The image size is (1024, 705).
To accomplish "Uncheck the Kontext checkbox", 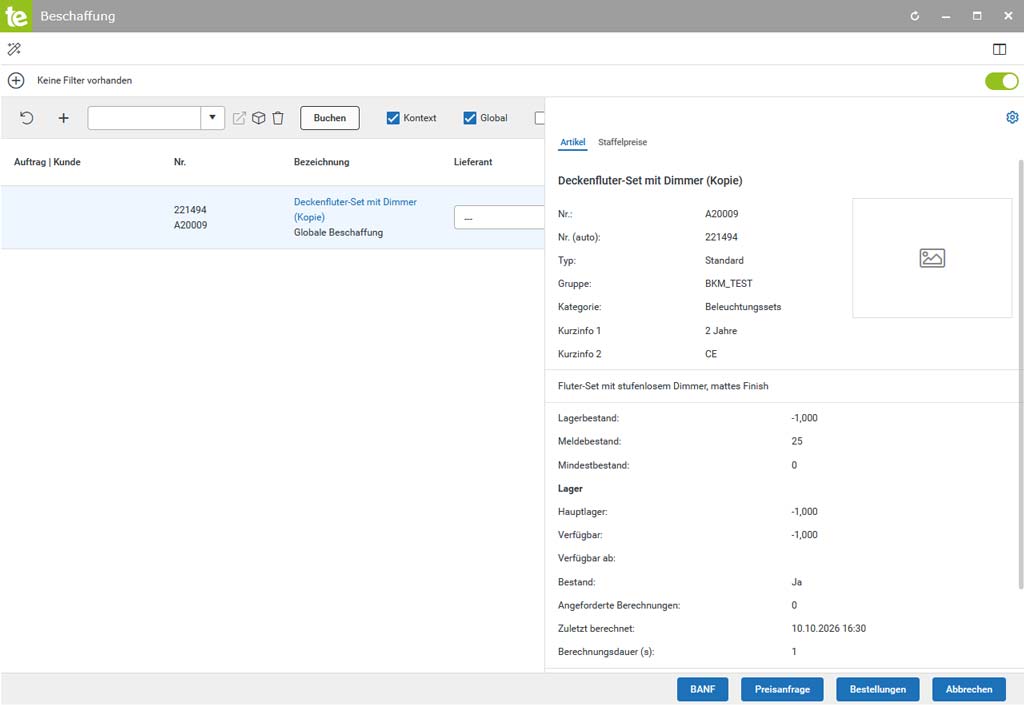I will [392, 118].
